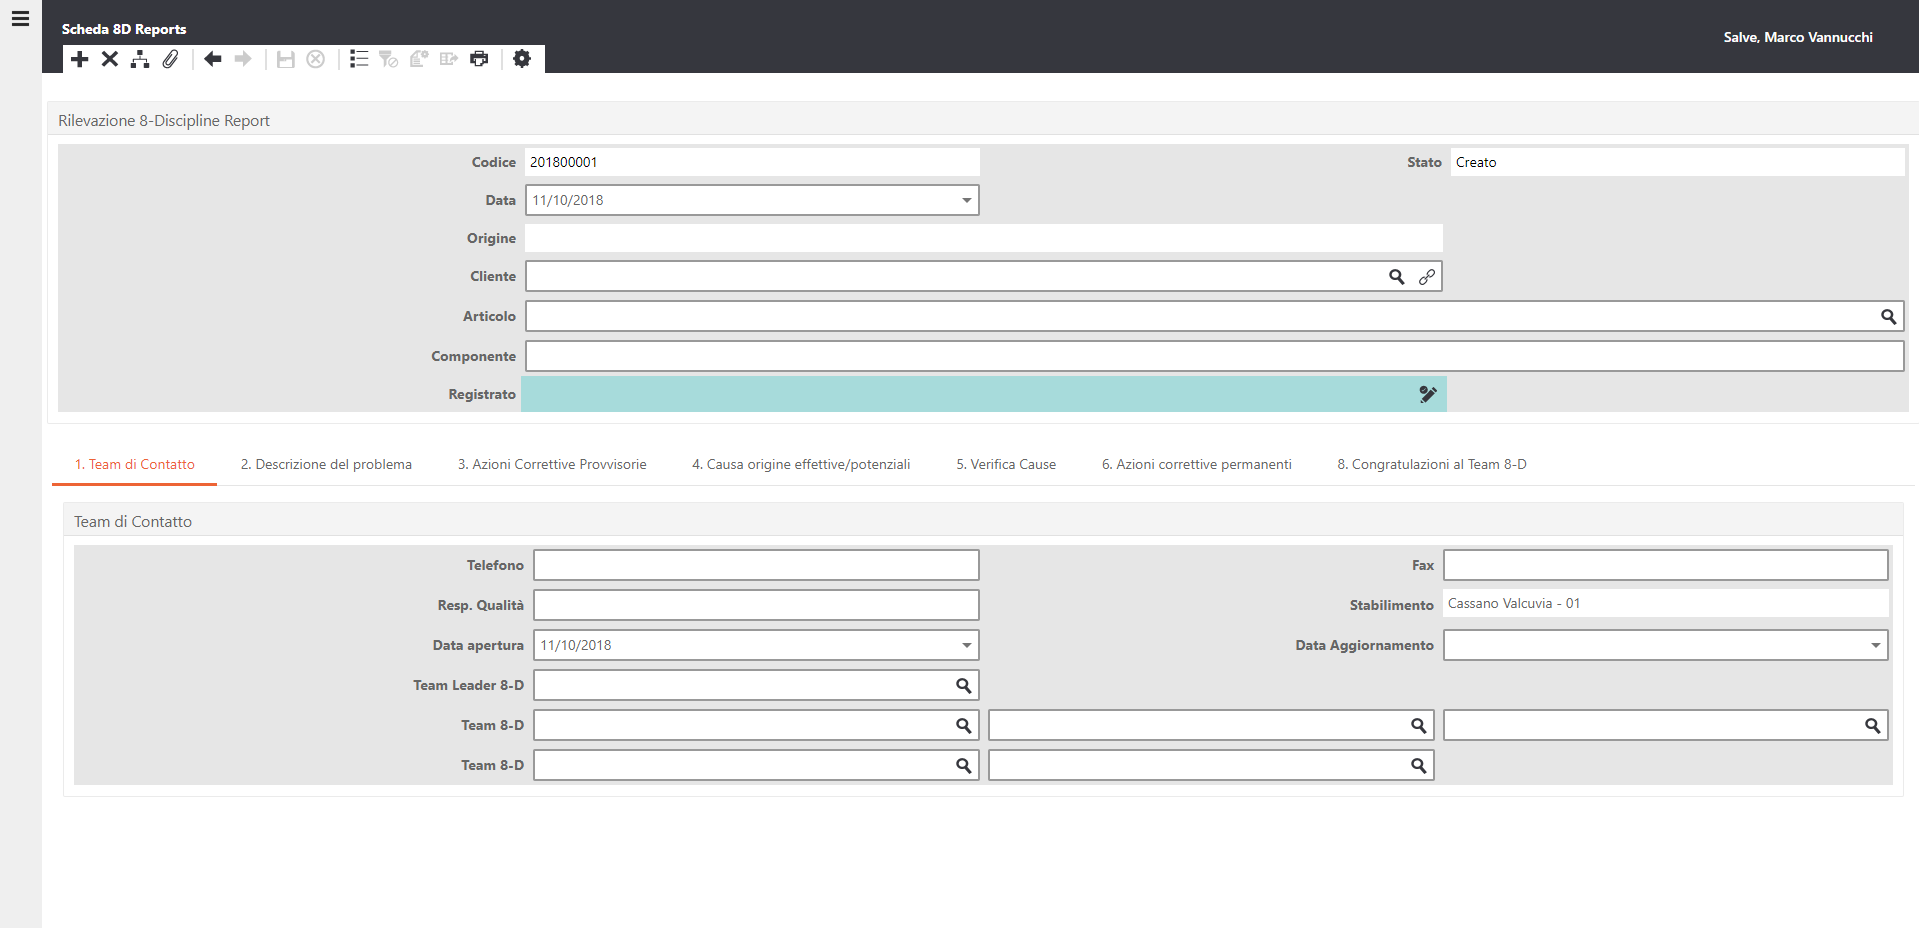Expand the Data Aggiornamento dropdown
This screenshot has height=928, width=1919.
click(x=1875, y=646)
